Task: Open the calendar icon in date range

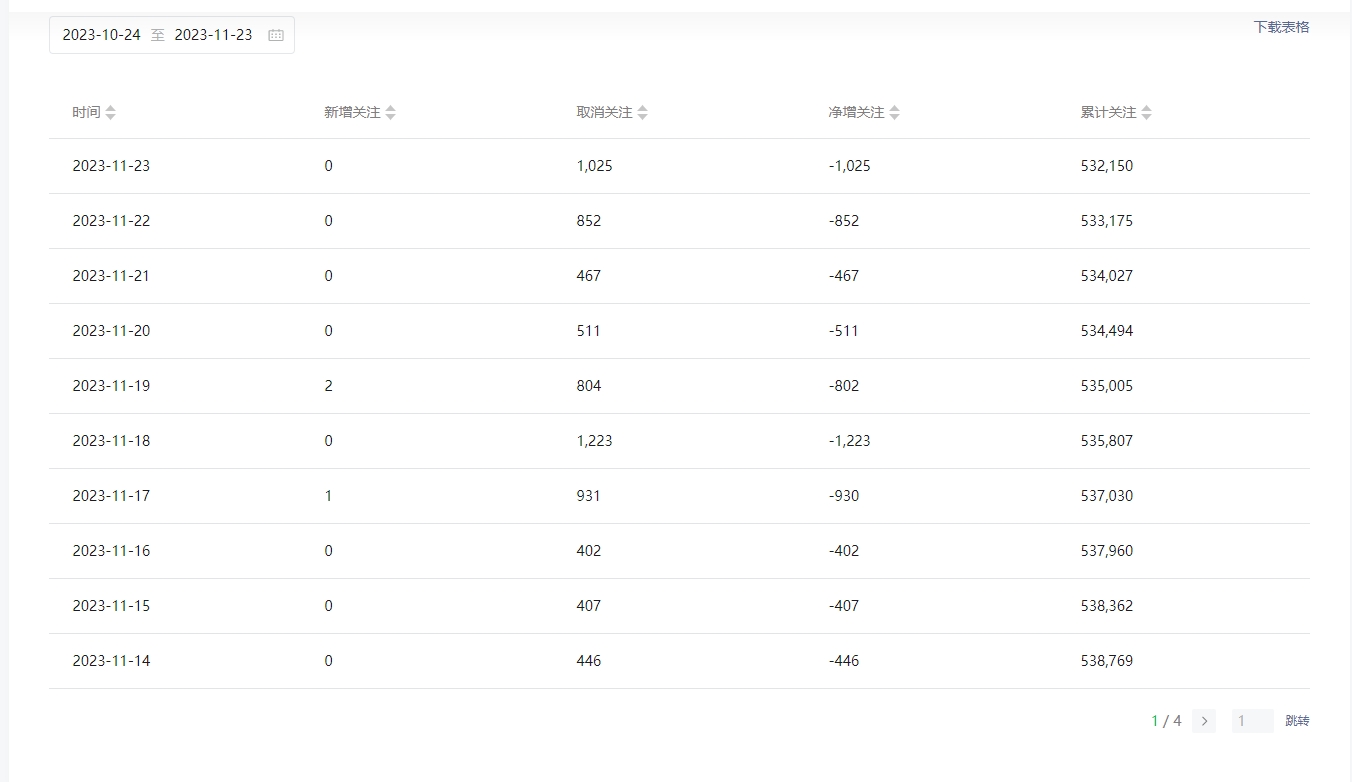Action: 276,35
